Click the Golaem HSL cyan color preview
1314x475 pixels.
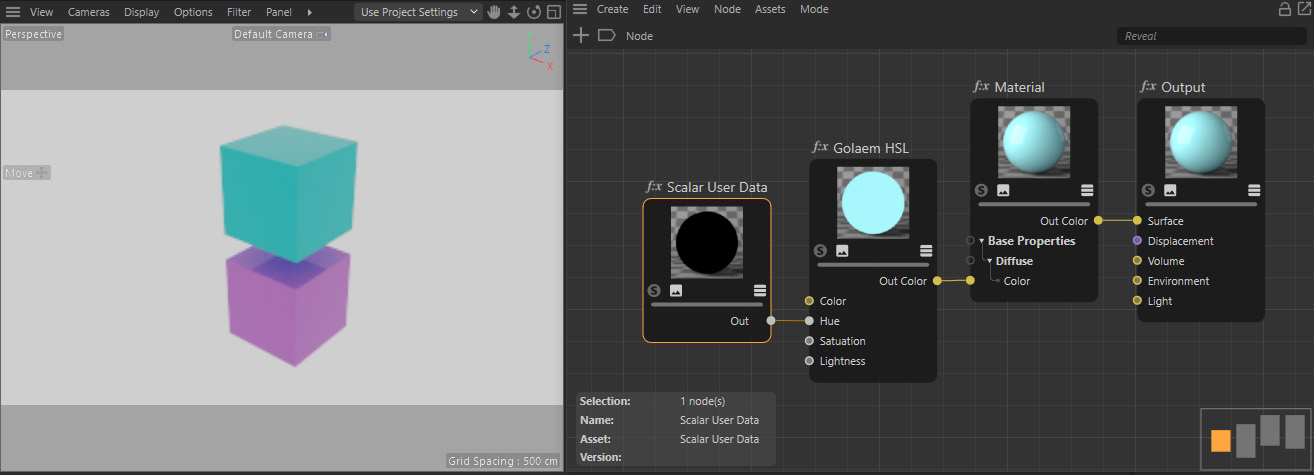(873, 202)
